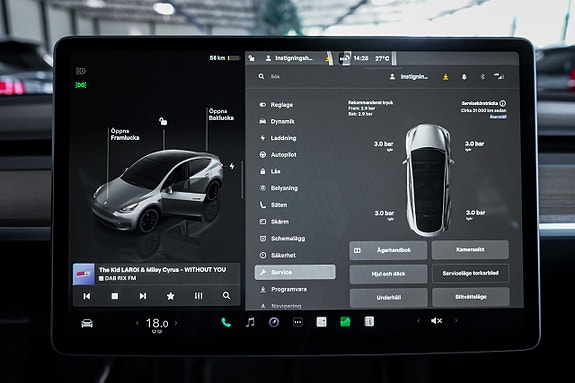
Task: Open the purple camera app icon
Action: pos(274,322)
